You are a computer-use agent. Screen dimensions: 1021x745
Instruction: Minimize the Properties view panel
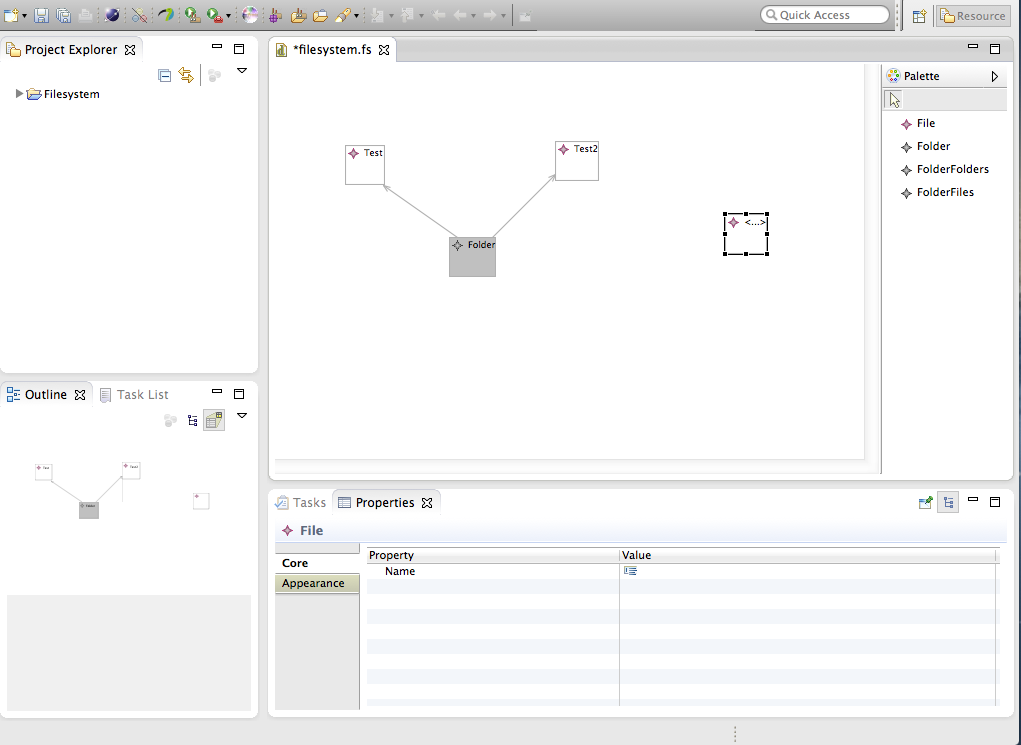(x=973, y=499)
